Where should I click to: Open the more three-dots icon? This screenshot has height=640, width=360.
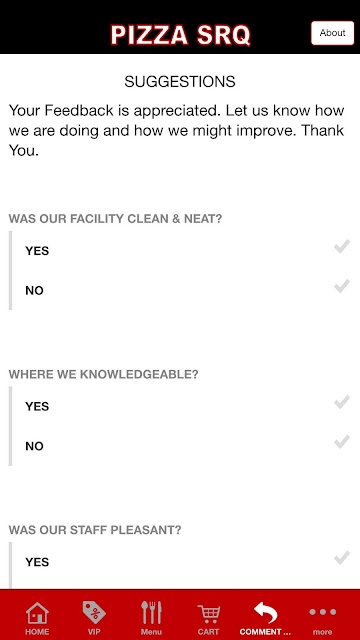[322, 612]
